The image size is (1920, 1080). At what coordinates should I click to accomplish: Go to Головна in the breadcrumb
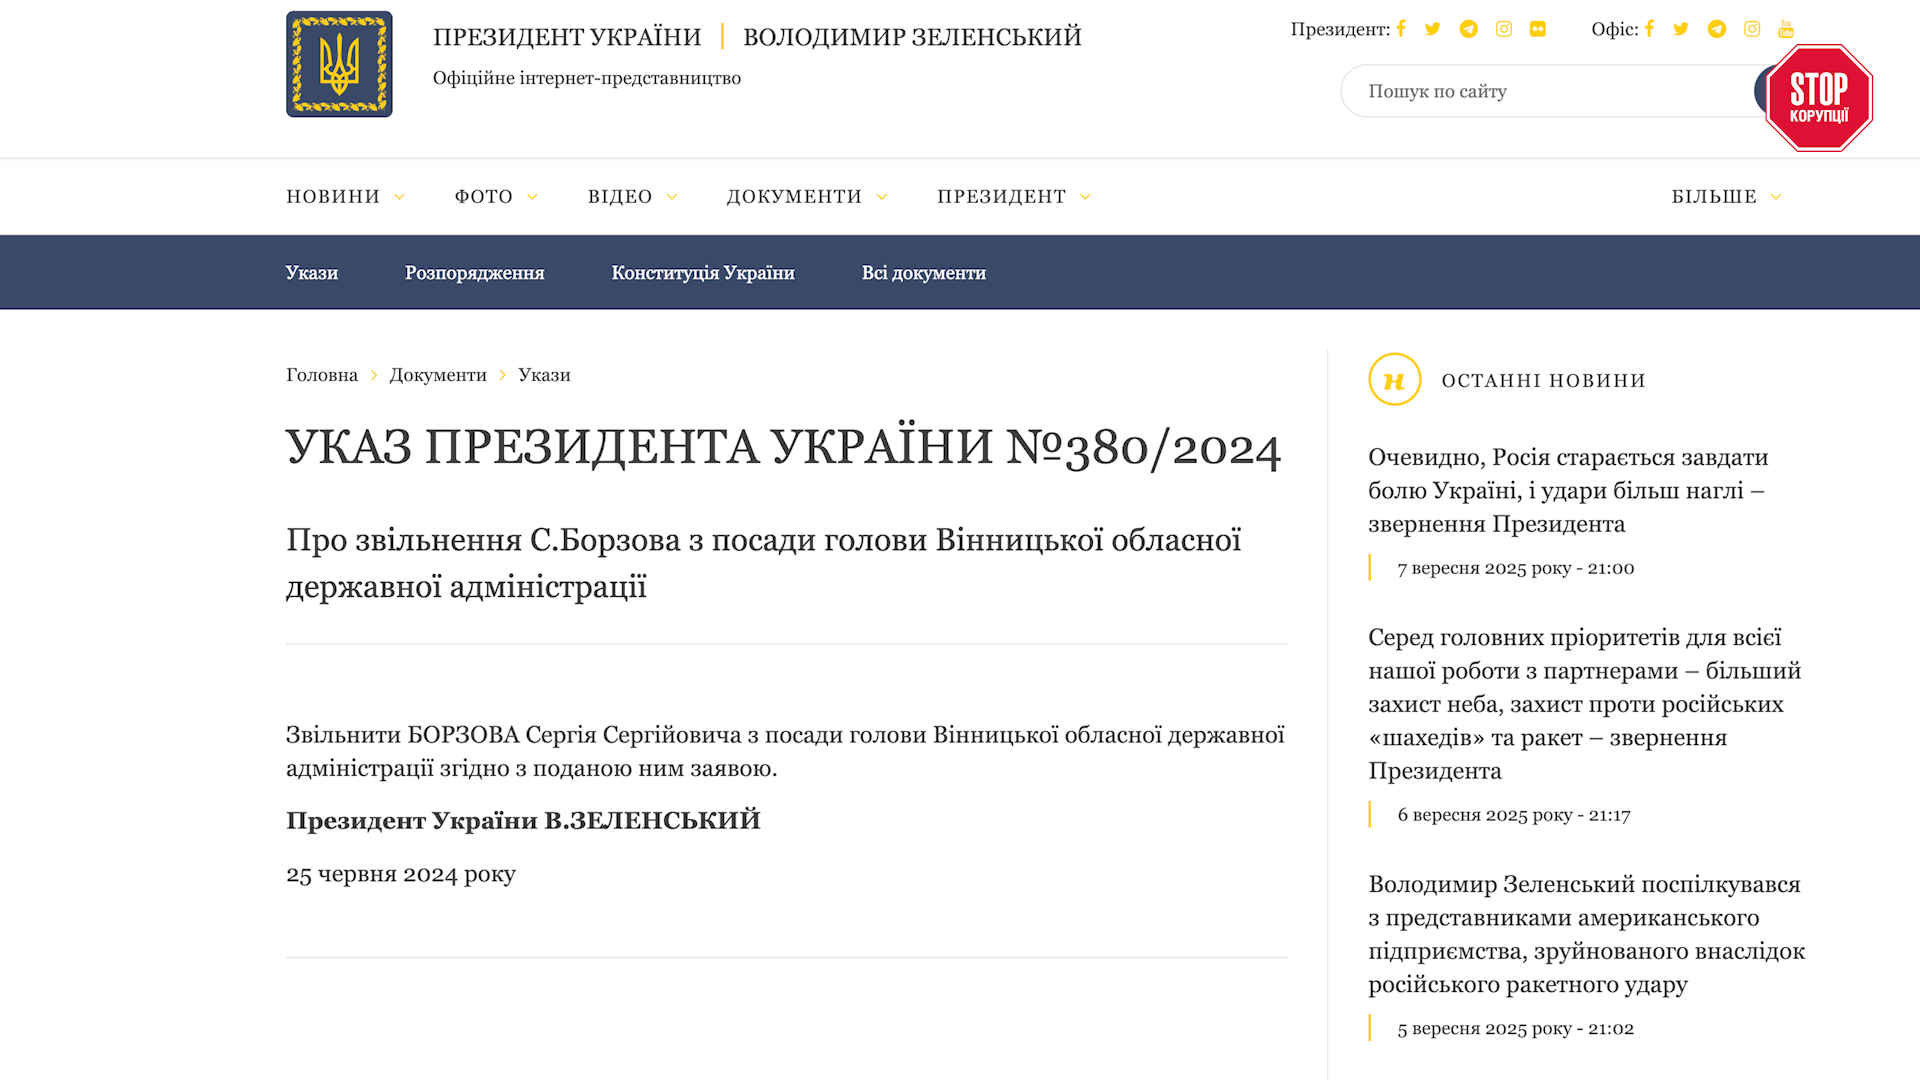click(322, 375)
